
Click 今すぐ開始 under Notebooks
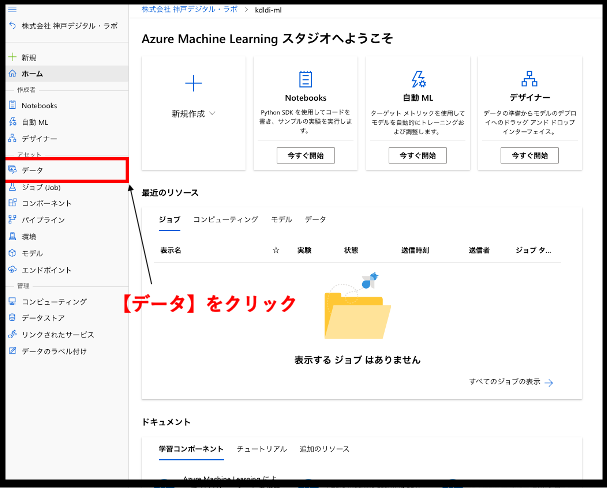(305, 156)
